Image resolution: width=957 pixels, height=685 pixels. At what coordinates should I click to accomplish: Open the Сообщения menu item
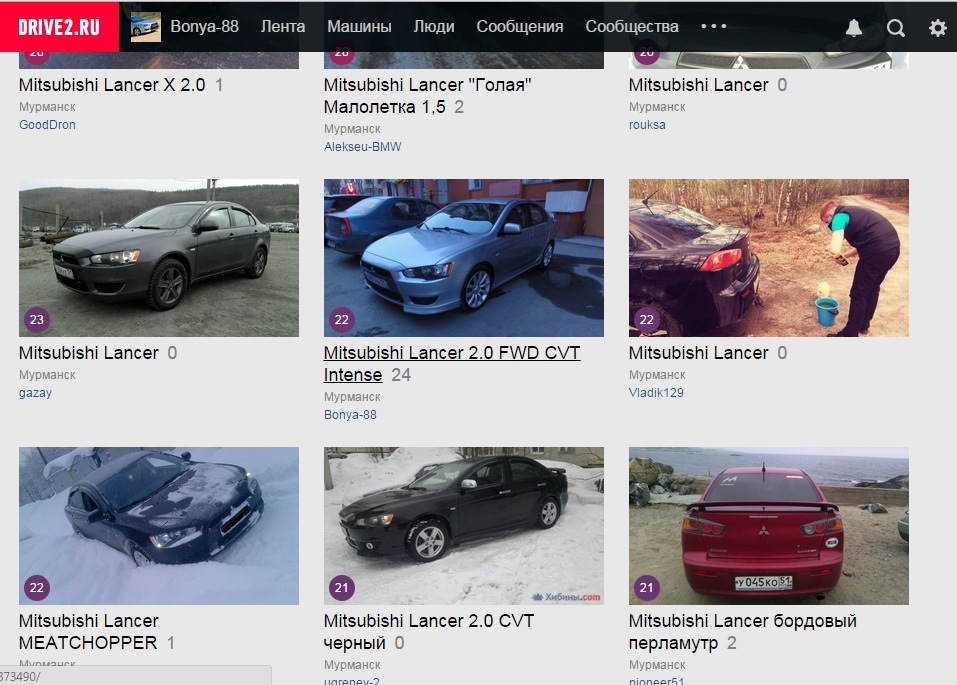pyautogui.click(x=519, y=26)
